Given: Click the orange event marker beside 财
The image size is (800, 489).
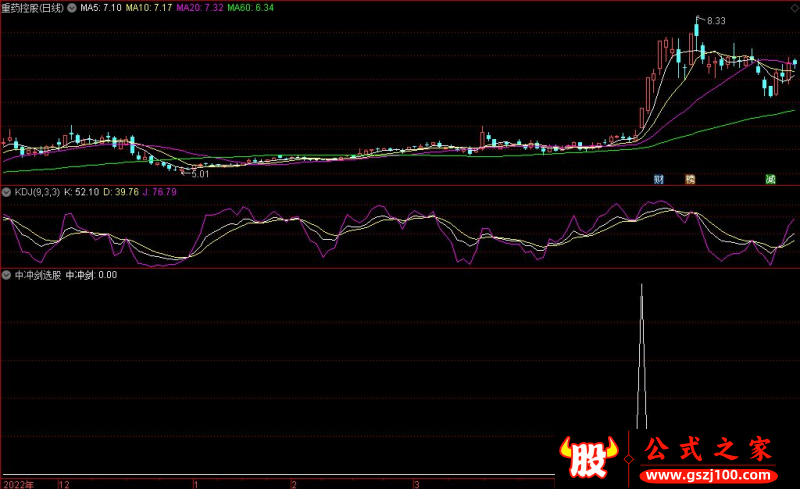Looking at the screenshot, I should 689,180.
